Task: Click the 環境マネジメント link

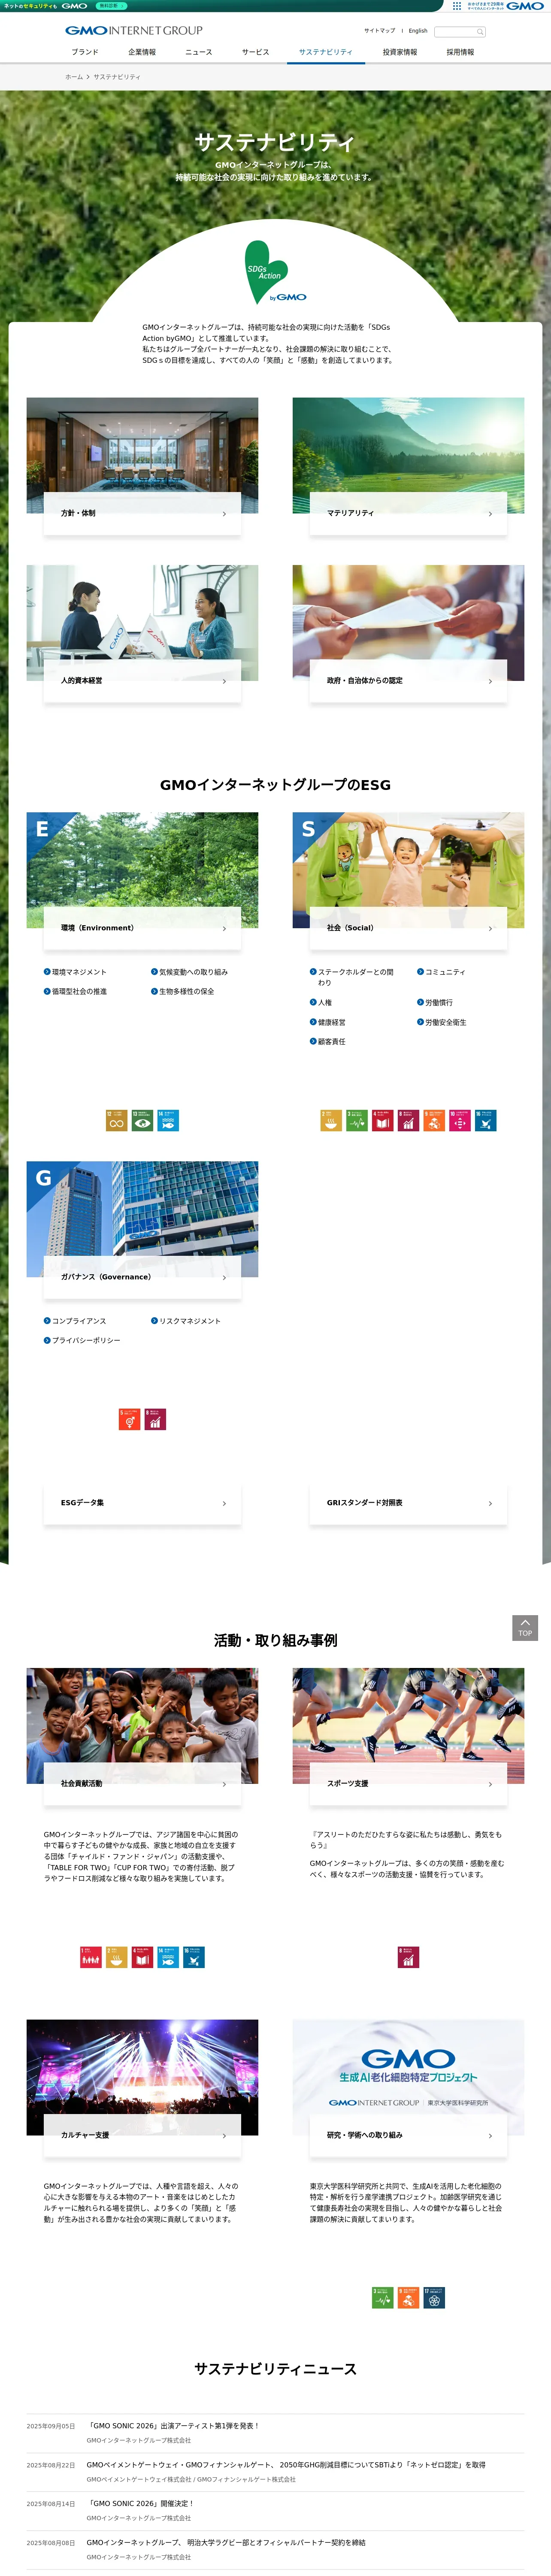Action: pos(75,972)
